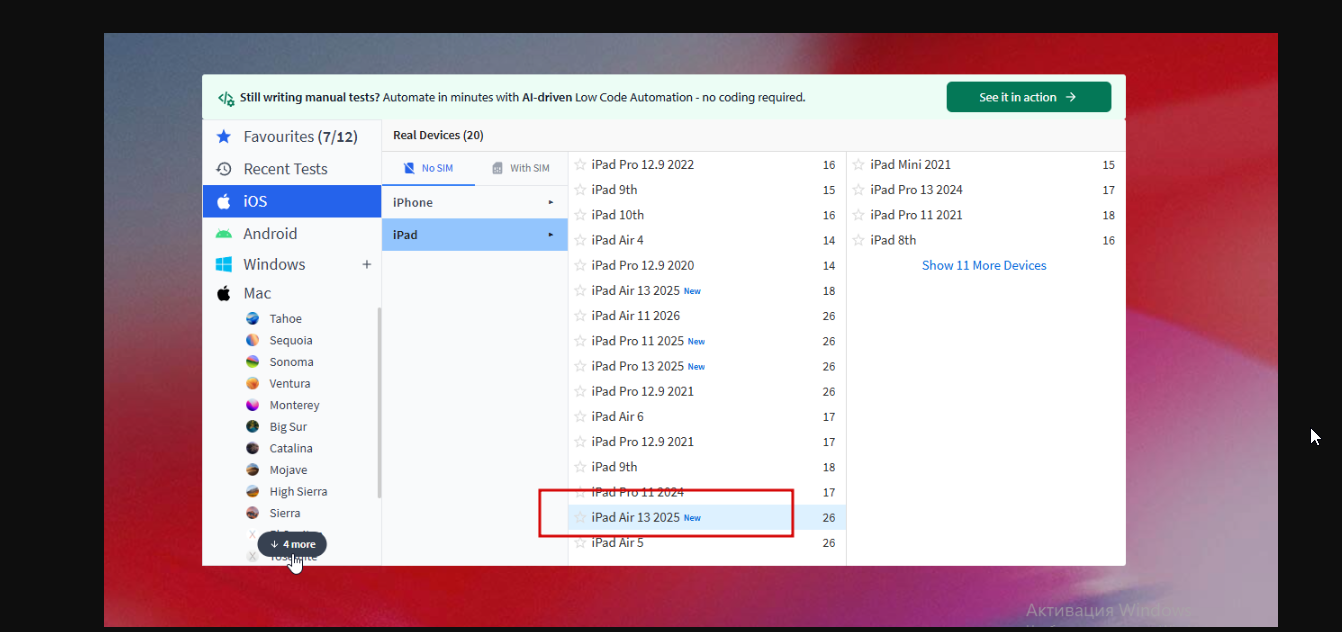
Task: Launch iPad Air 11 2026 device
Action: coord(707,316)
